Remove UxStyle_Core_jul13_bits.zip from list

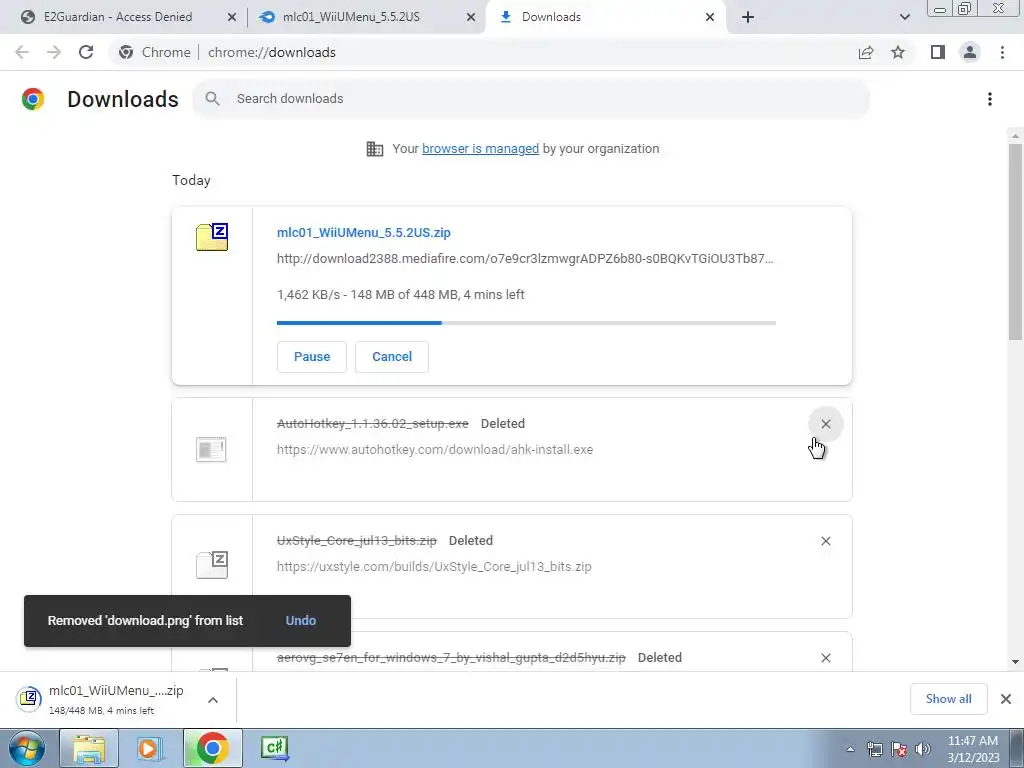(x=825, y=541)
